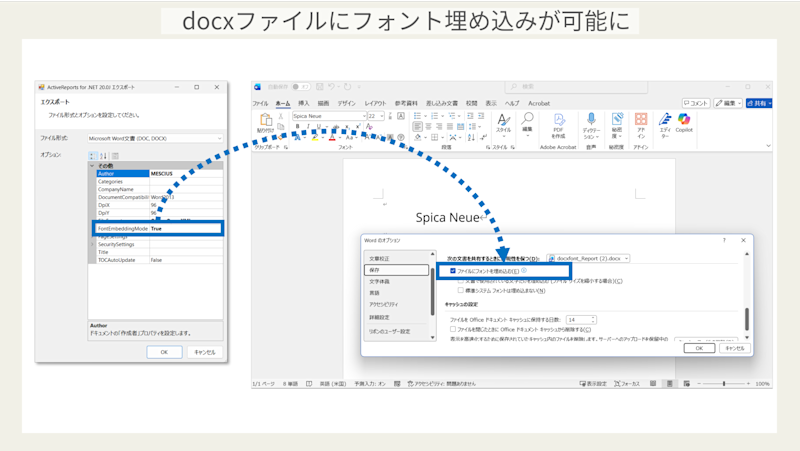This screenshot has width=800, height=451.
Task: Click the Create PDF Acrobat icon
Action: coord(559,119)
